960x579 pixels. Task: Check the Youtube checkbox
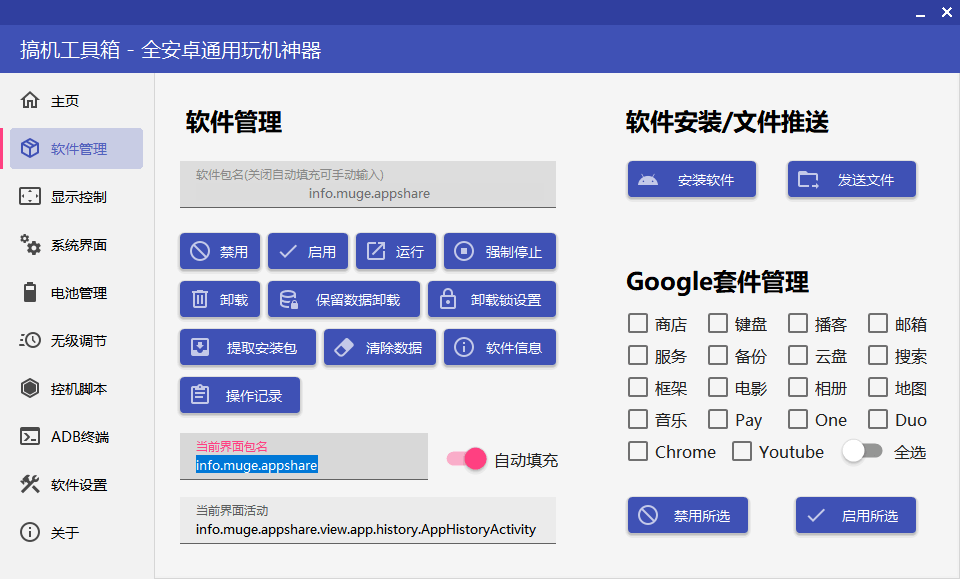point(743,452)
